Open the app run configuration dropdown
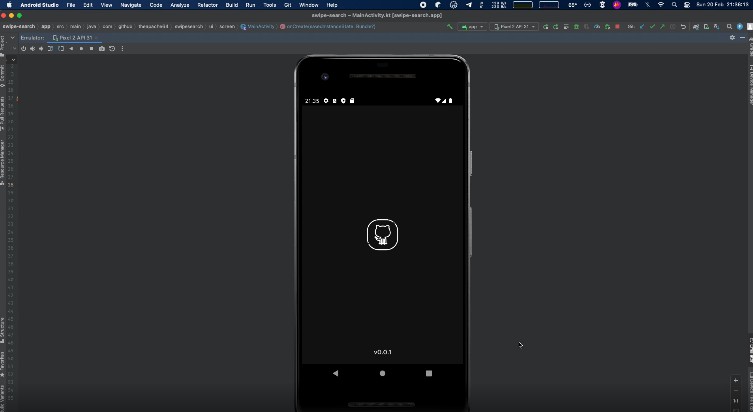753x412 pixels. (472, 26)
